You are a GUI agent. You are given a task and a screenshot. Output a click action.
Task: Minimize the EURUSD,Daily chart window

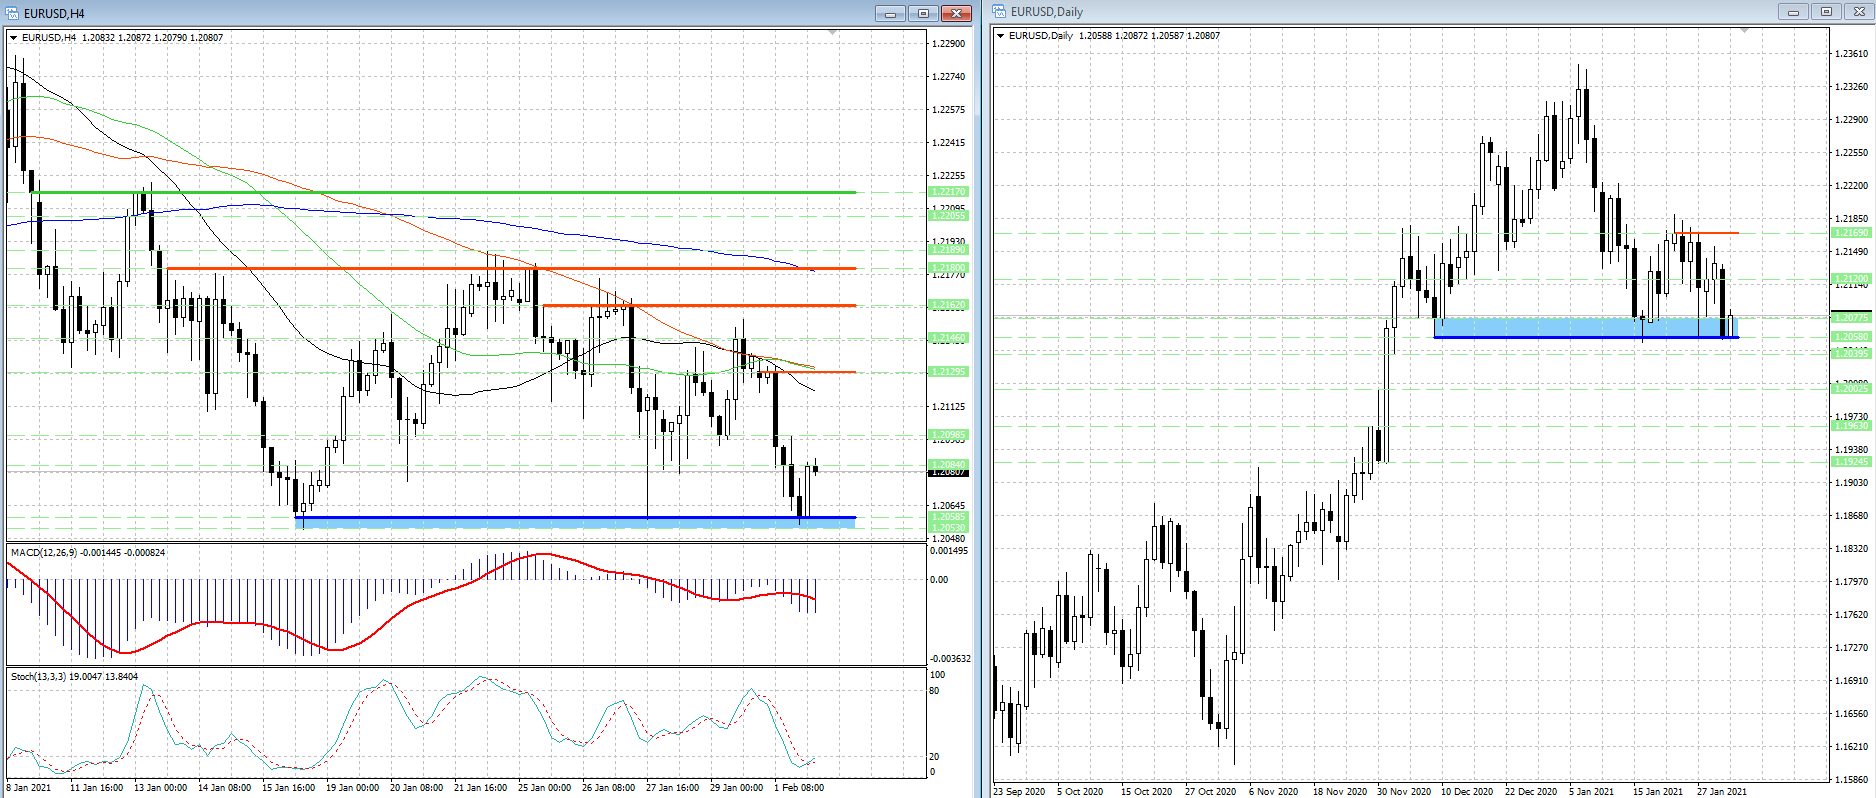(1793, 12)
